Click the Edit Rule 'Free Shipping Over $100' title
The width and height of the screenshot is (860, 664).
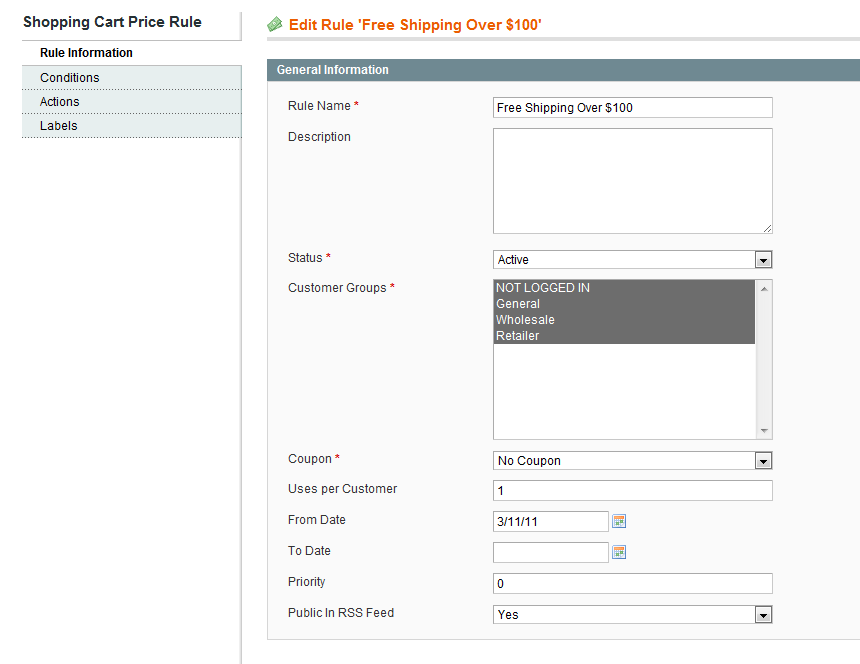(x=415, y=25)
